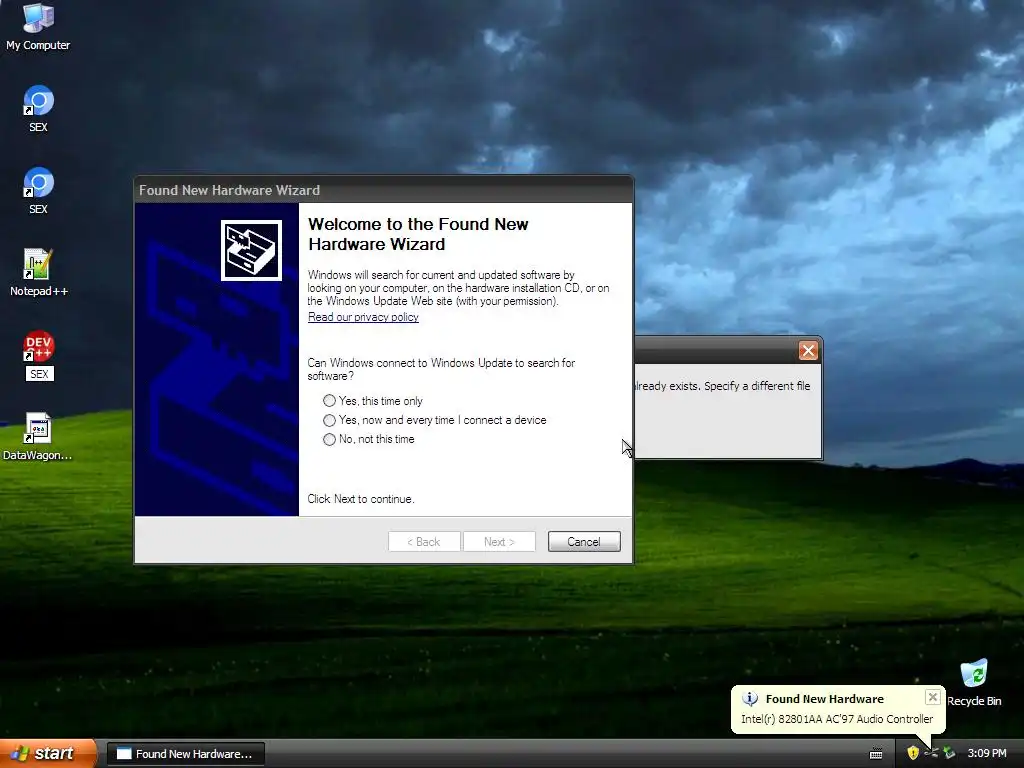Open the My Computer desktop icon
This screenshot has height=768, width=1024.
tap(38, 27)
